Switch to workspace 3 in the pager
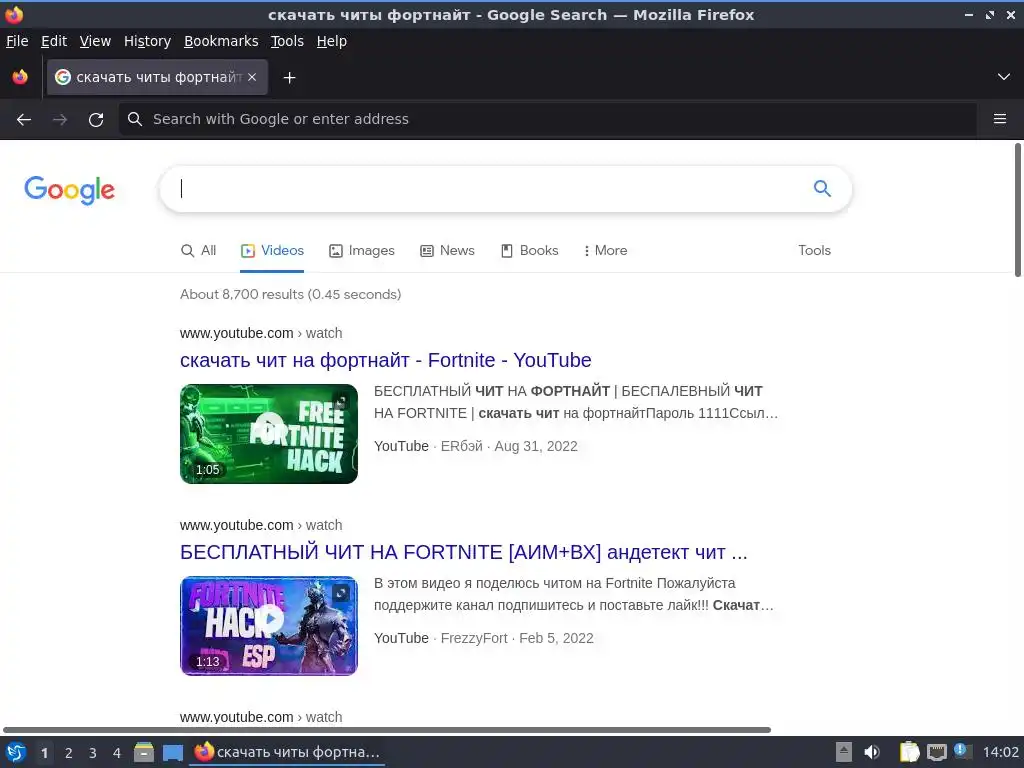The image size is (1024, 768). pos(93,753)
